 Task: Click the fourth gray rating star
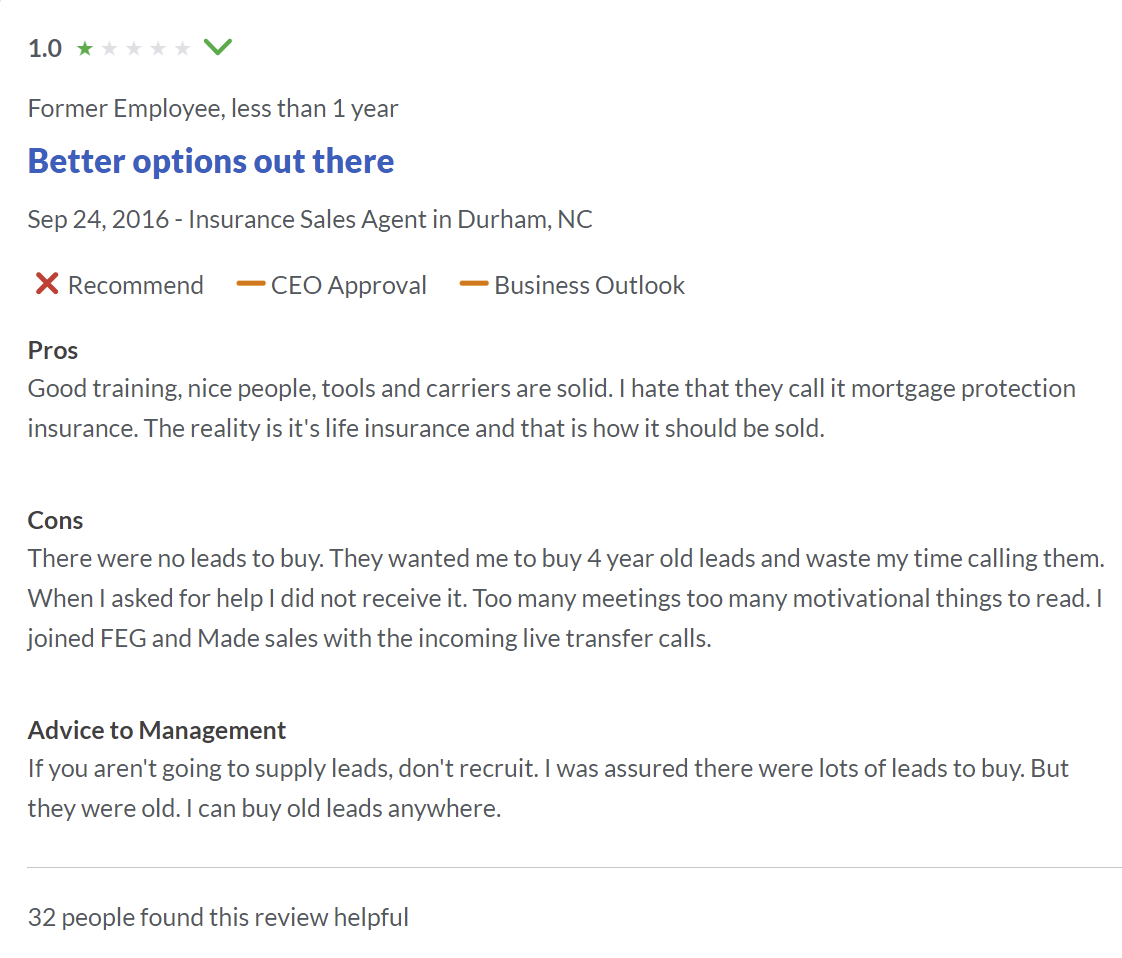point(158,48)
